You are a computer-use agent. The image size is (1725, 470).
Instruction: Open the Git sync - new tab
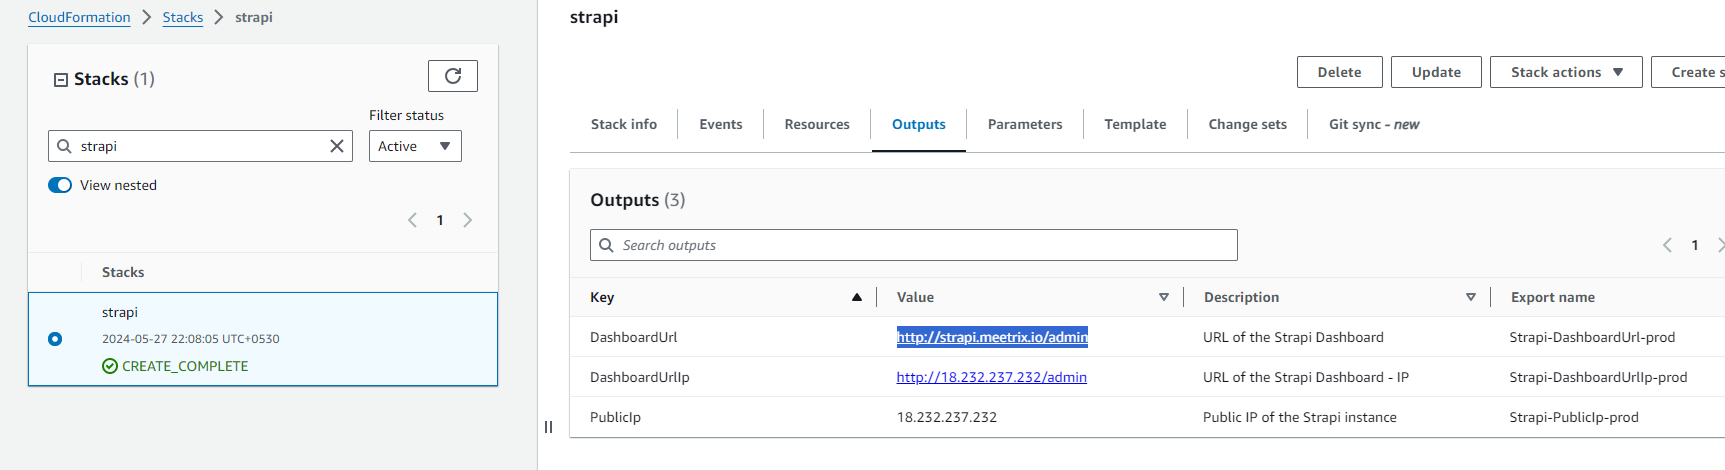pos(1374,124)
